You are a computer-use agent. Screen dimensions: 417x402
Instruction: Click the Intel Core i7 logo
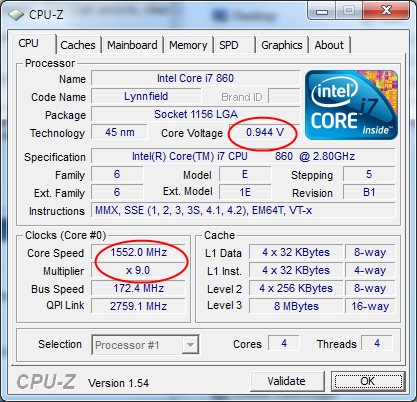351,105
